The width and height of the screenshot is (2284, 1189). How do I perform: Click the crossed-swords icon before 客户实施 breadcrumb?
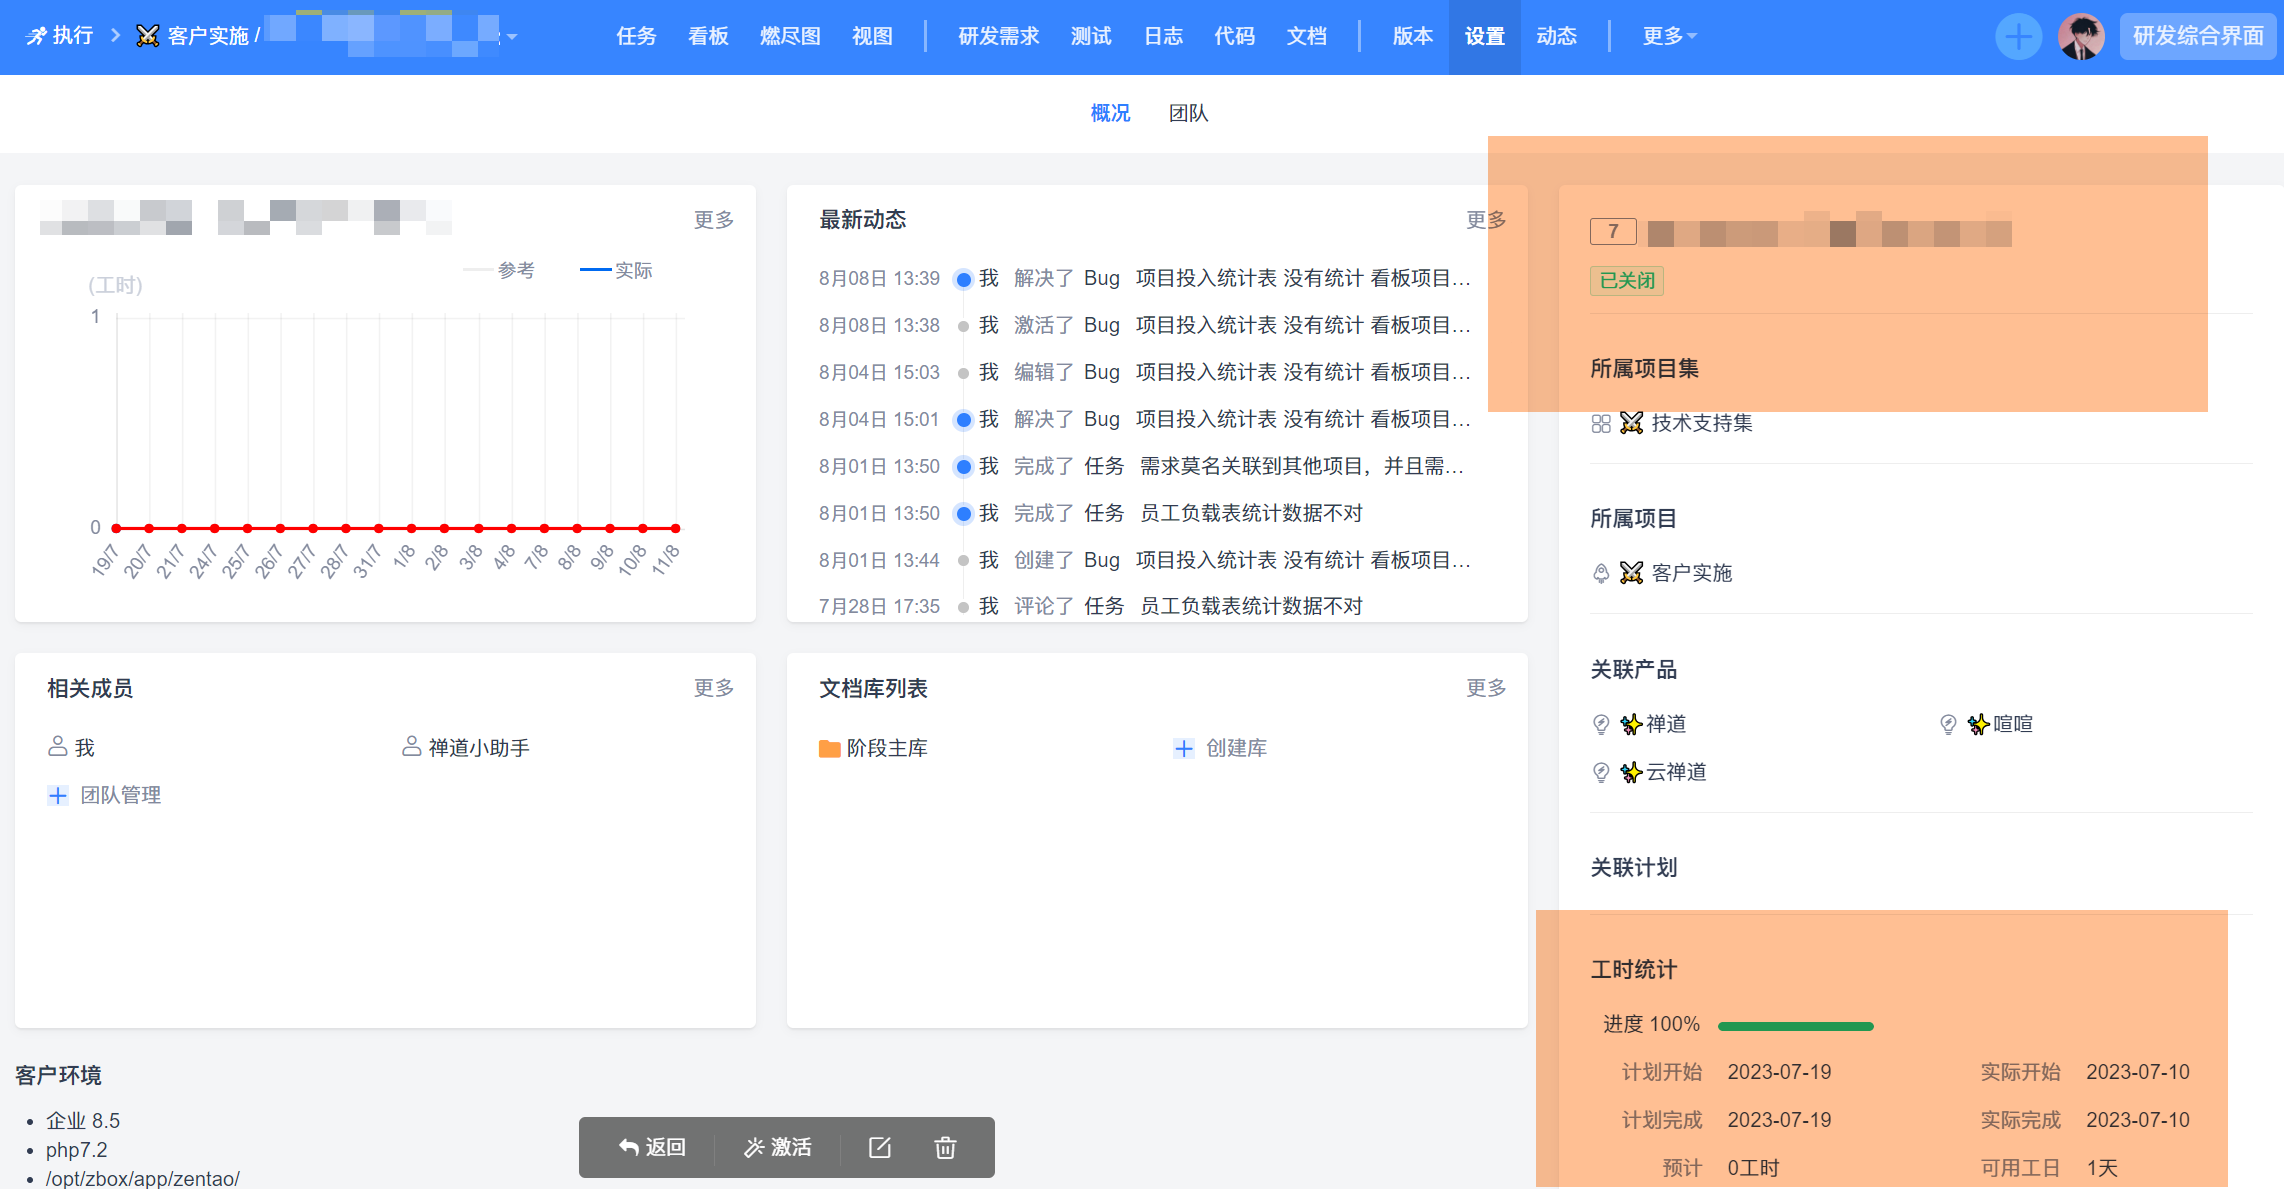pyautogui.click(x=148, y=36)
